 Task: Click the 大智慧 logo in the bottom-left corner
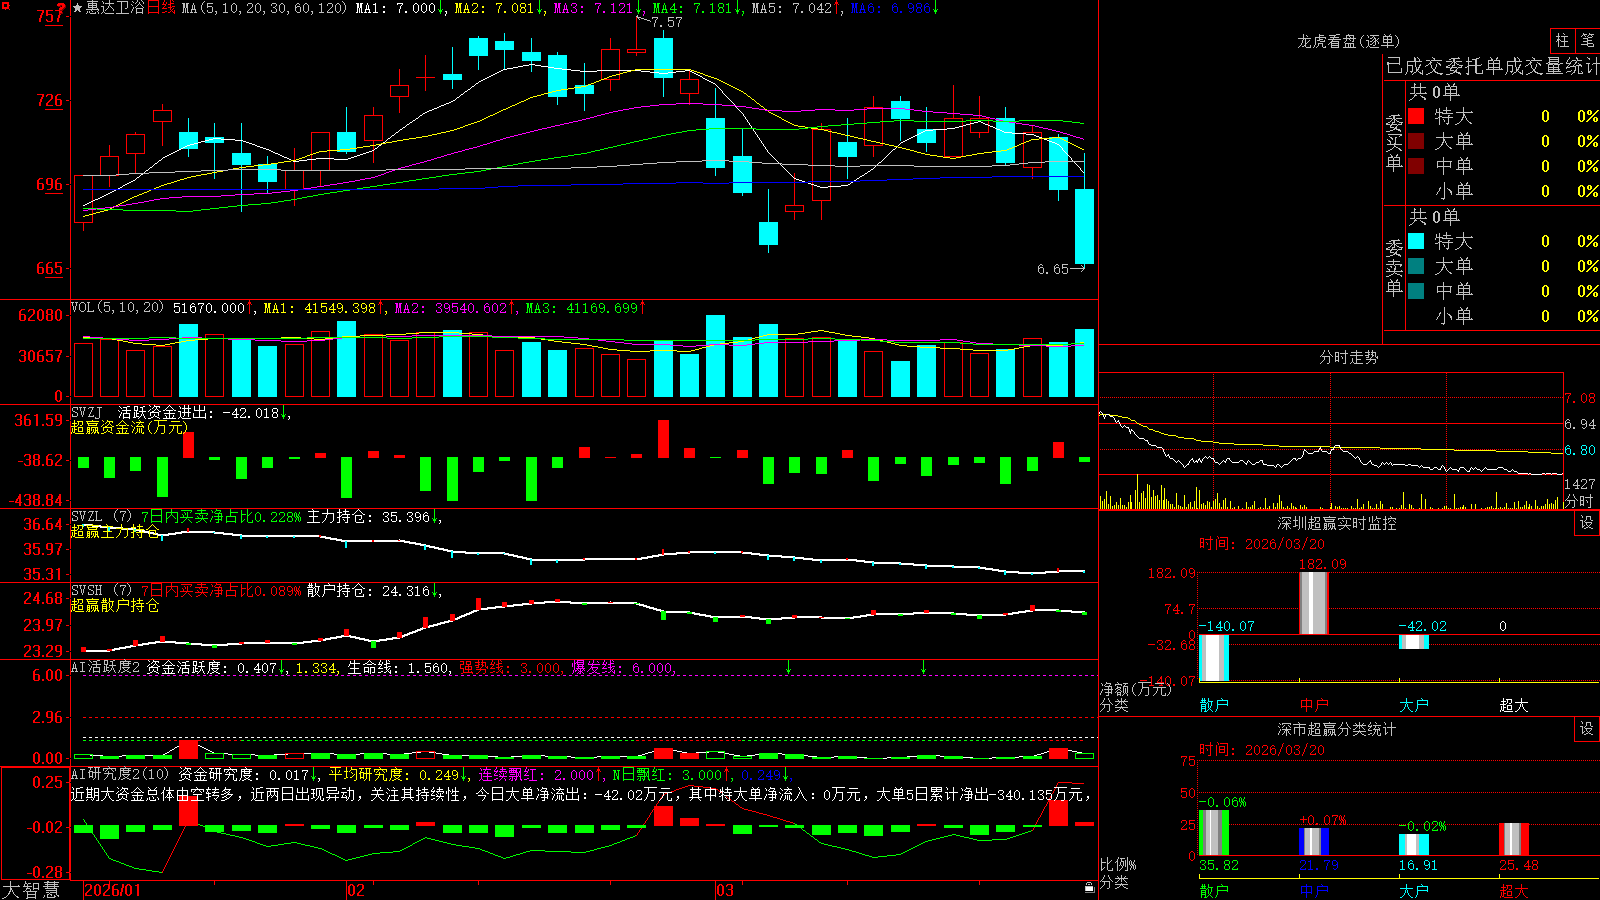(x=31, y=890)
